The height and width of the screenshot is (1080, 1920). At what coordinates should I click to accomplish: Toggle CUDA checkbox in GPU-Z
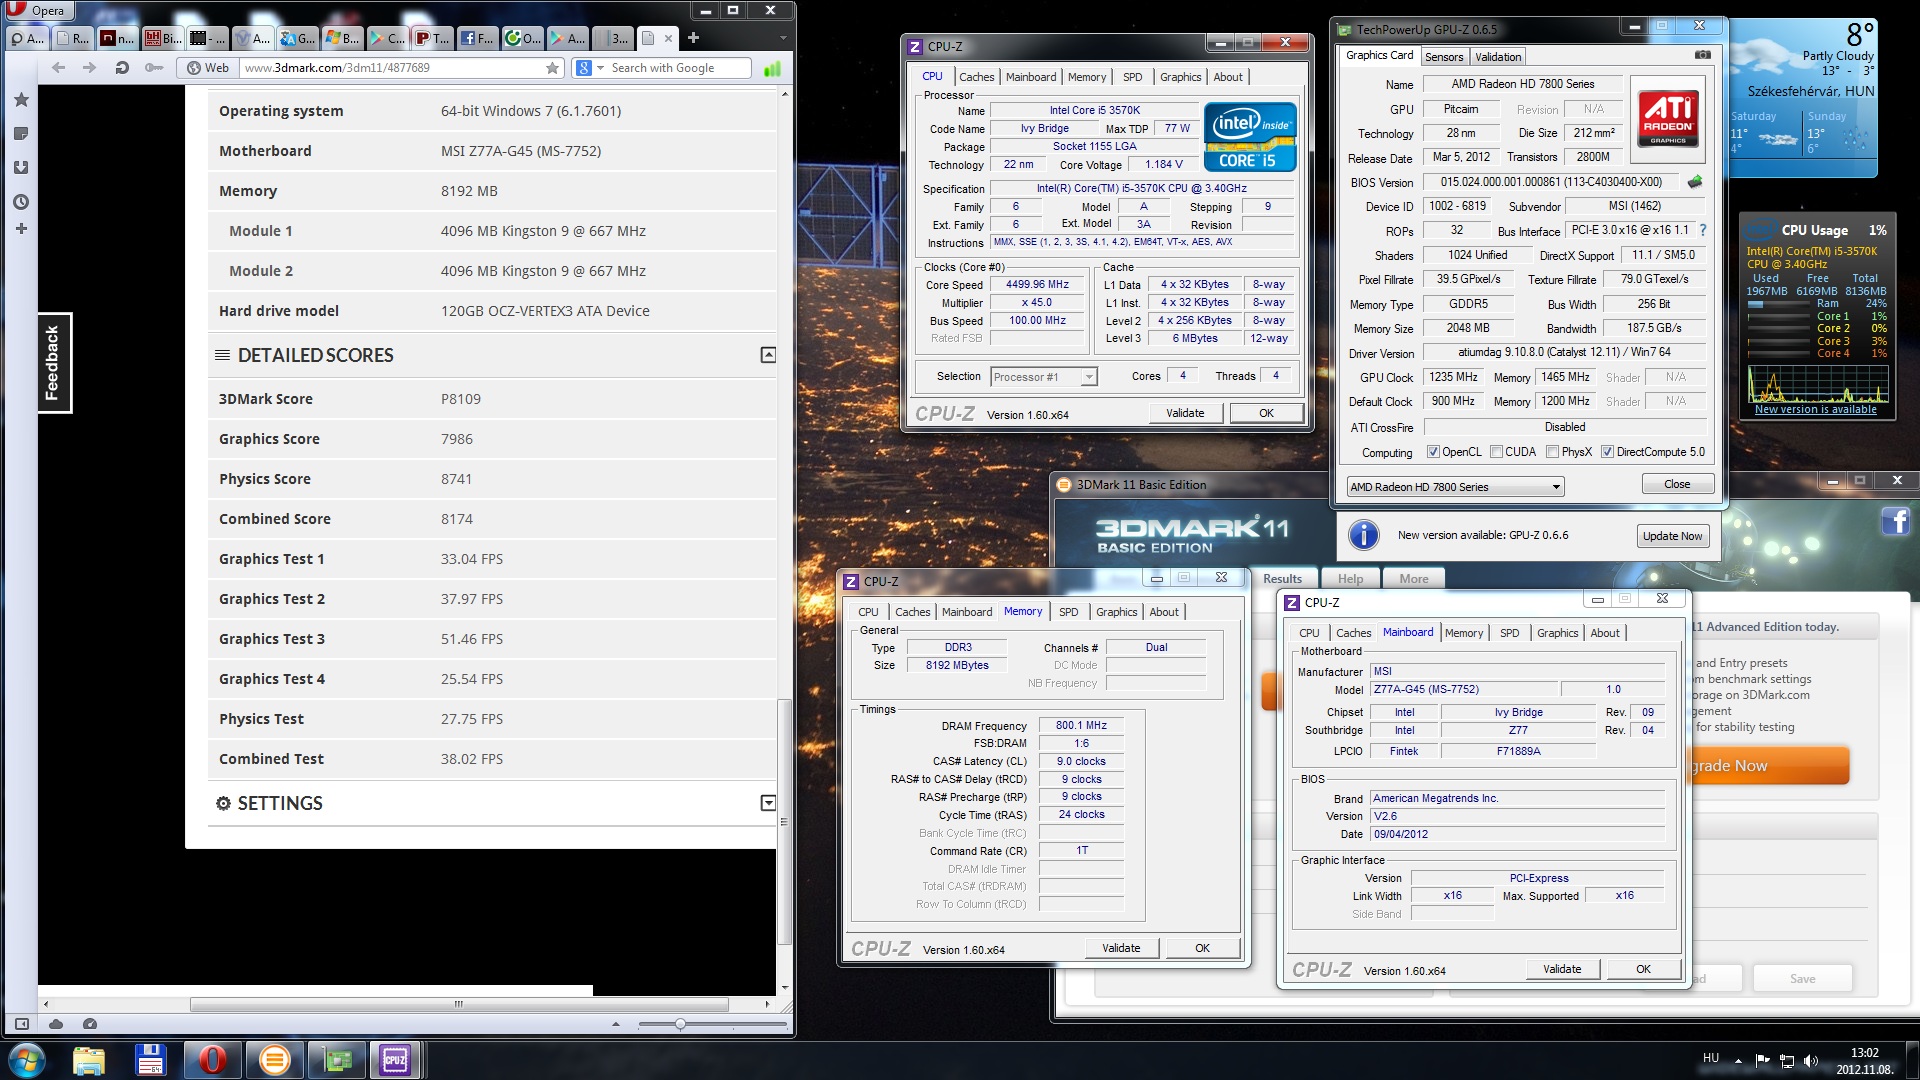tap(1497, 452)
